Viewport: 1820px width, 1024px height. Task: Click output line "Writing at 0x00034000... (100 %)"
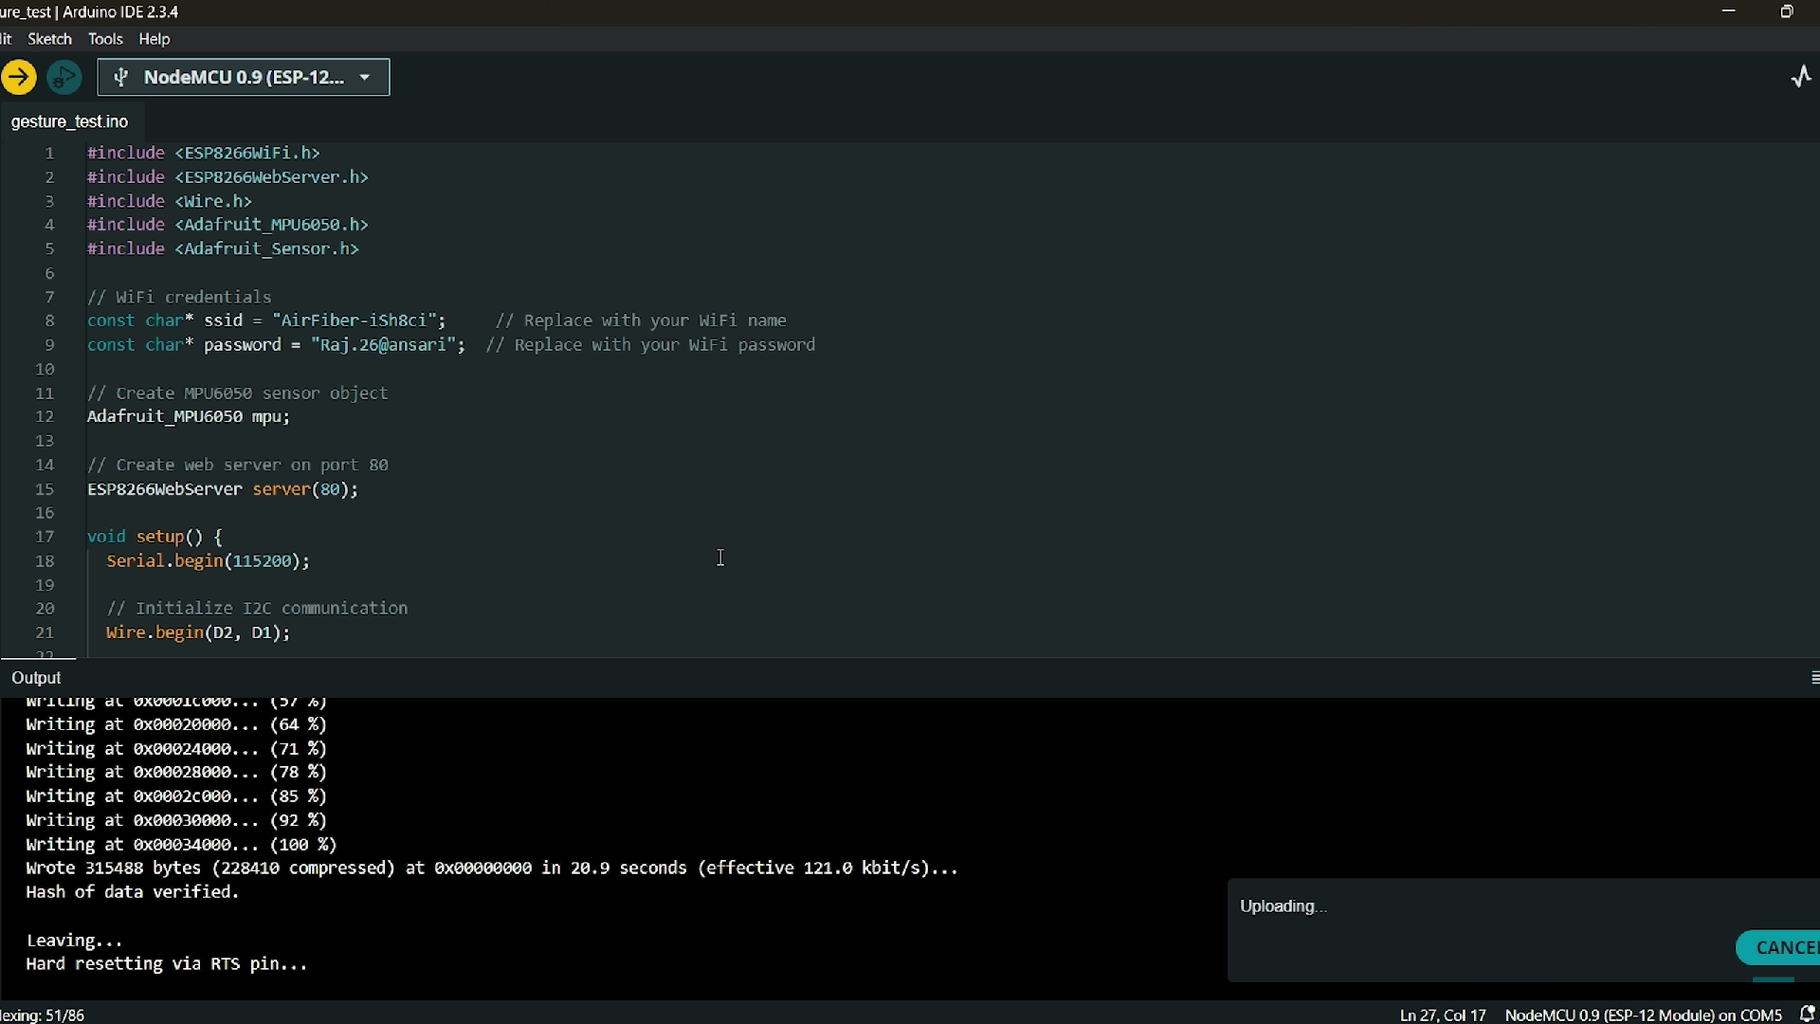point(181,845)
